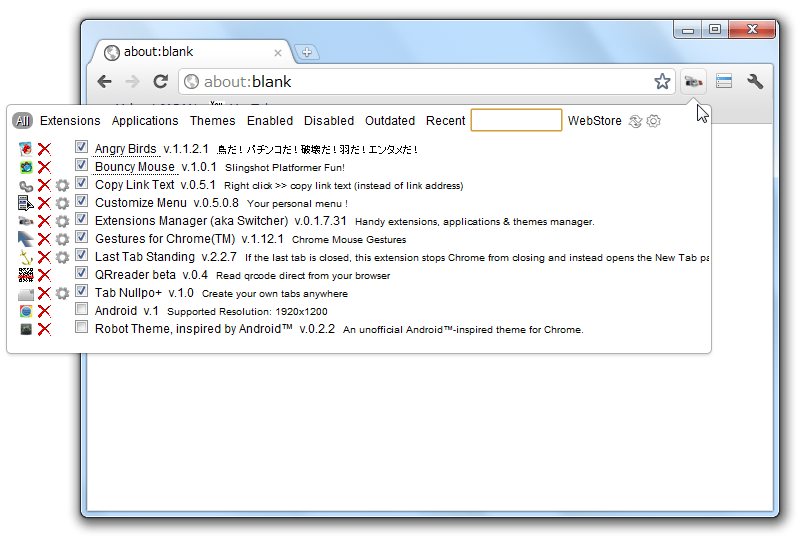Click the Last Tab Standing name text

pyautogui.click(x=144, y=257)
